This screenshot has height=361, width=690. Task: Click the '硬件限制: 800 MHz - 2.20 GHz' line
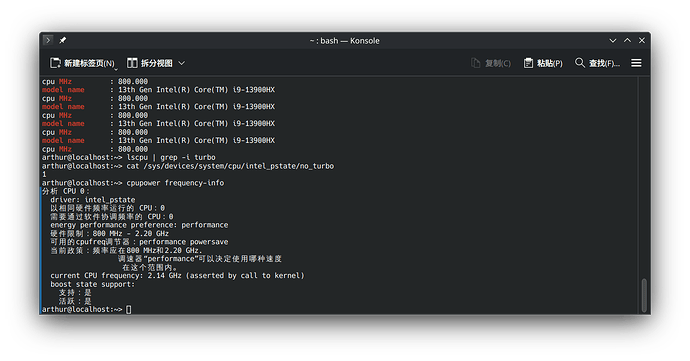tap(110, 234)
